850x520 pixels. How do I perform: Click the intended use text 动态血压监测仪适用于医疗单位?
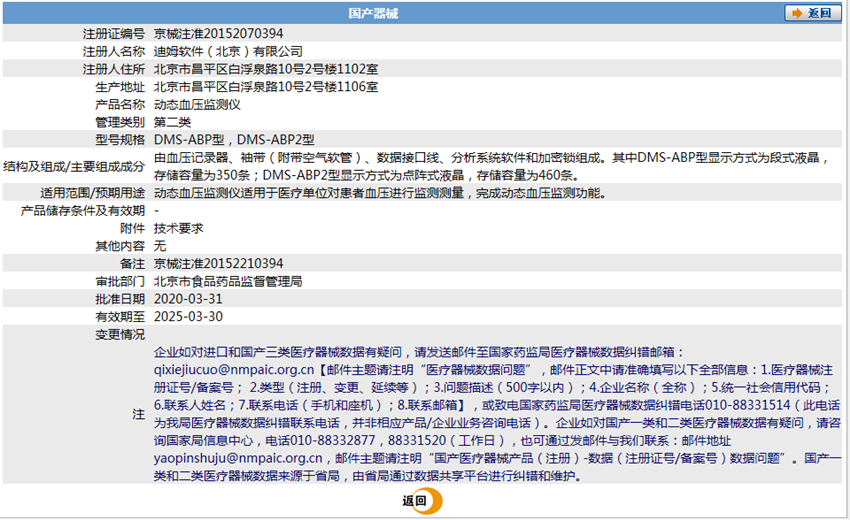tap(379, 193)
